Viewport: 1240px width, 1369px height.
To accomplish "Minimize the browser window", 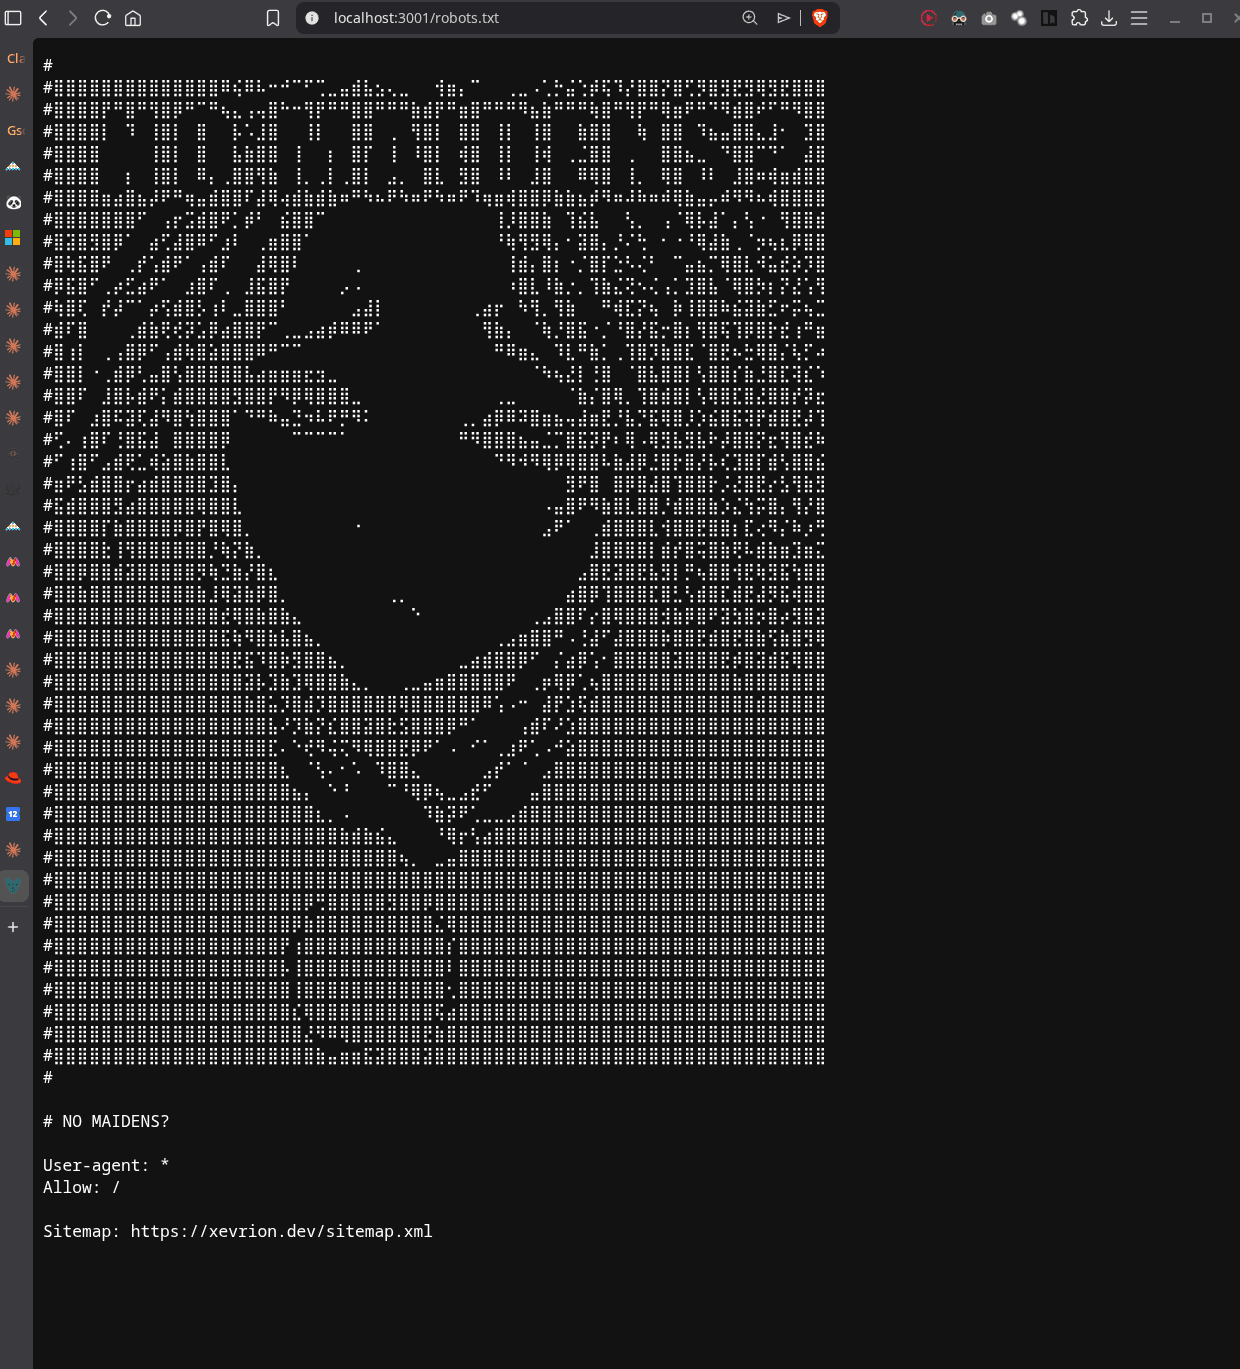I will 1175,18.
